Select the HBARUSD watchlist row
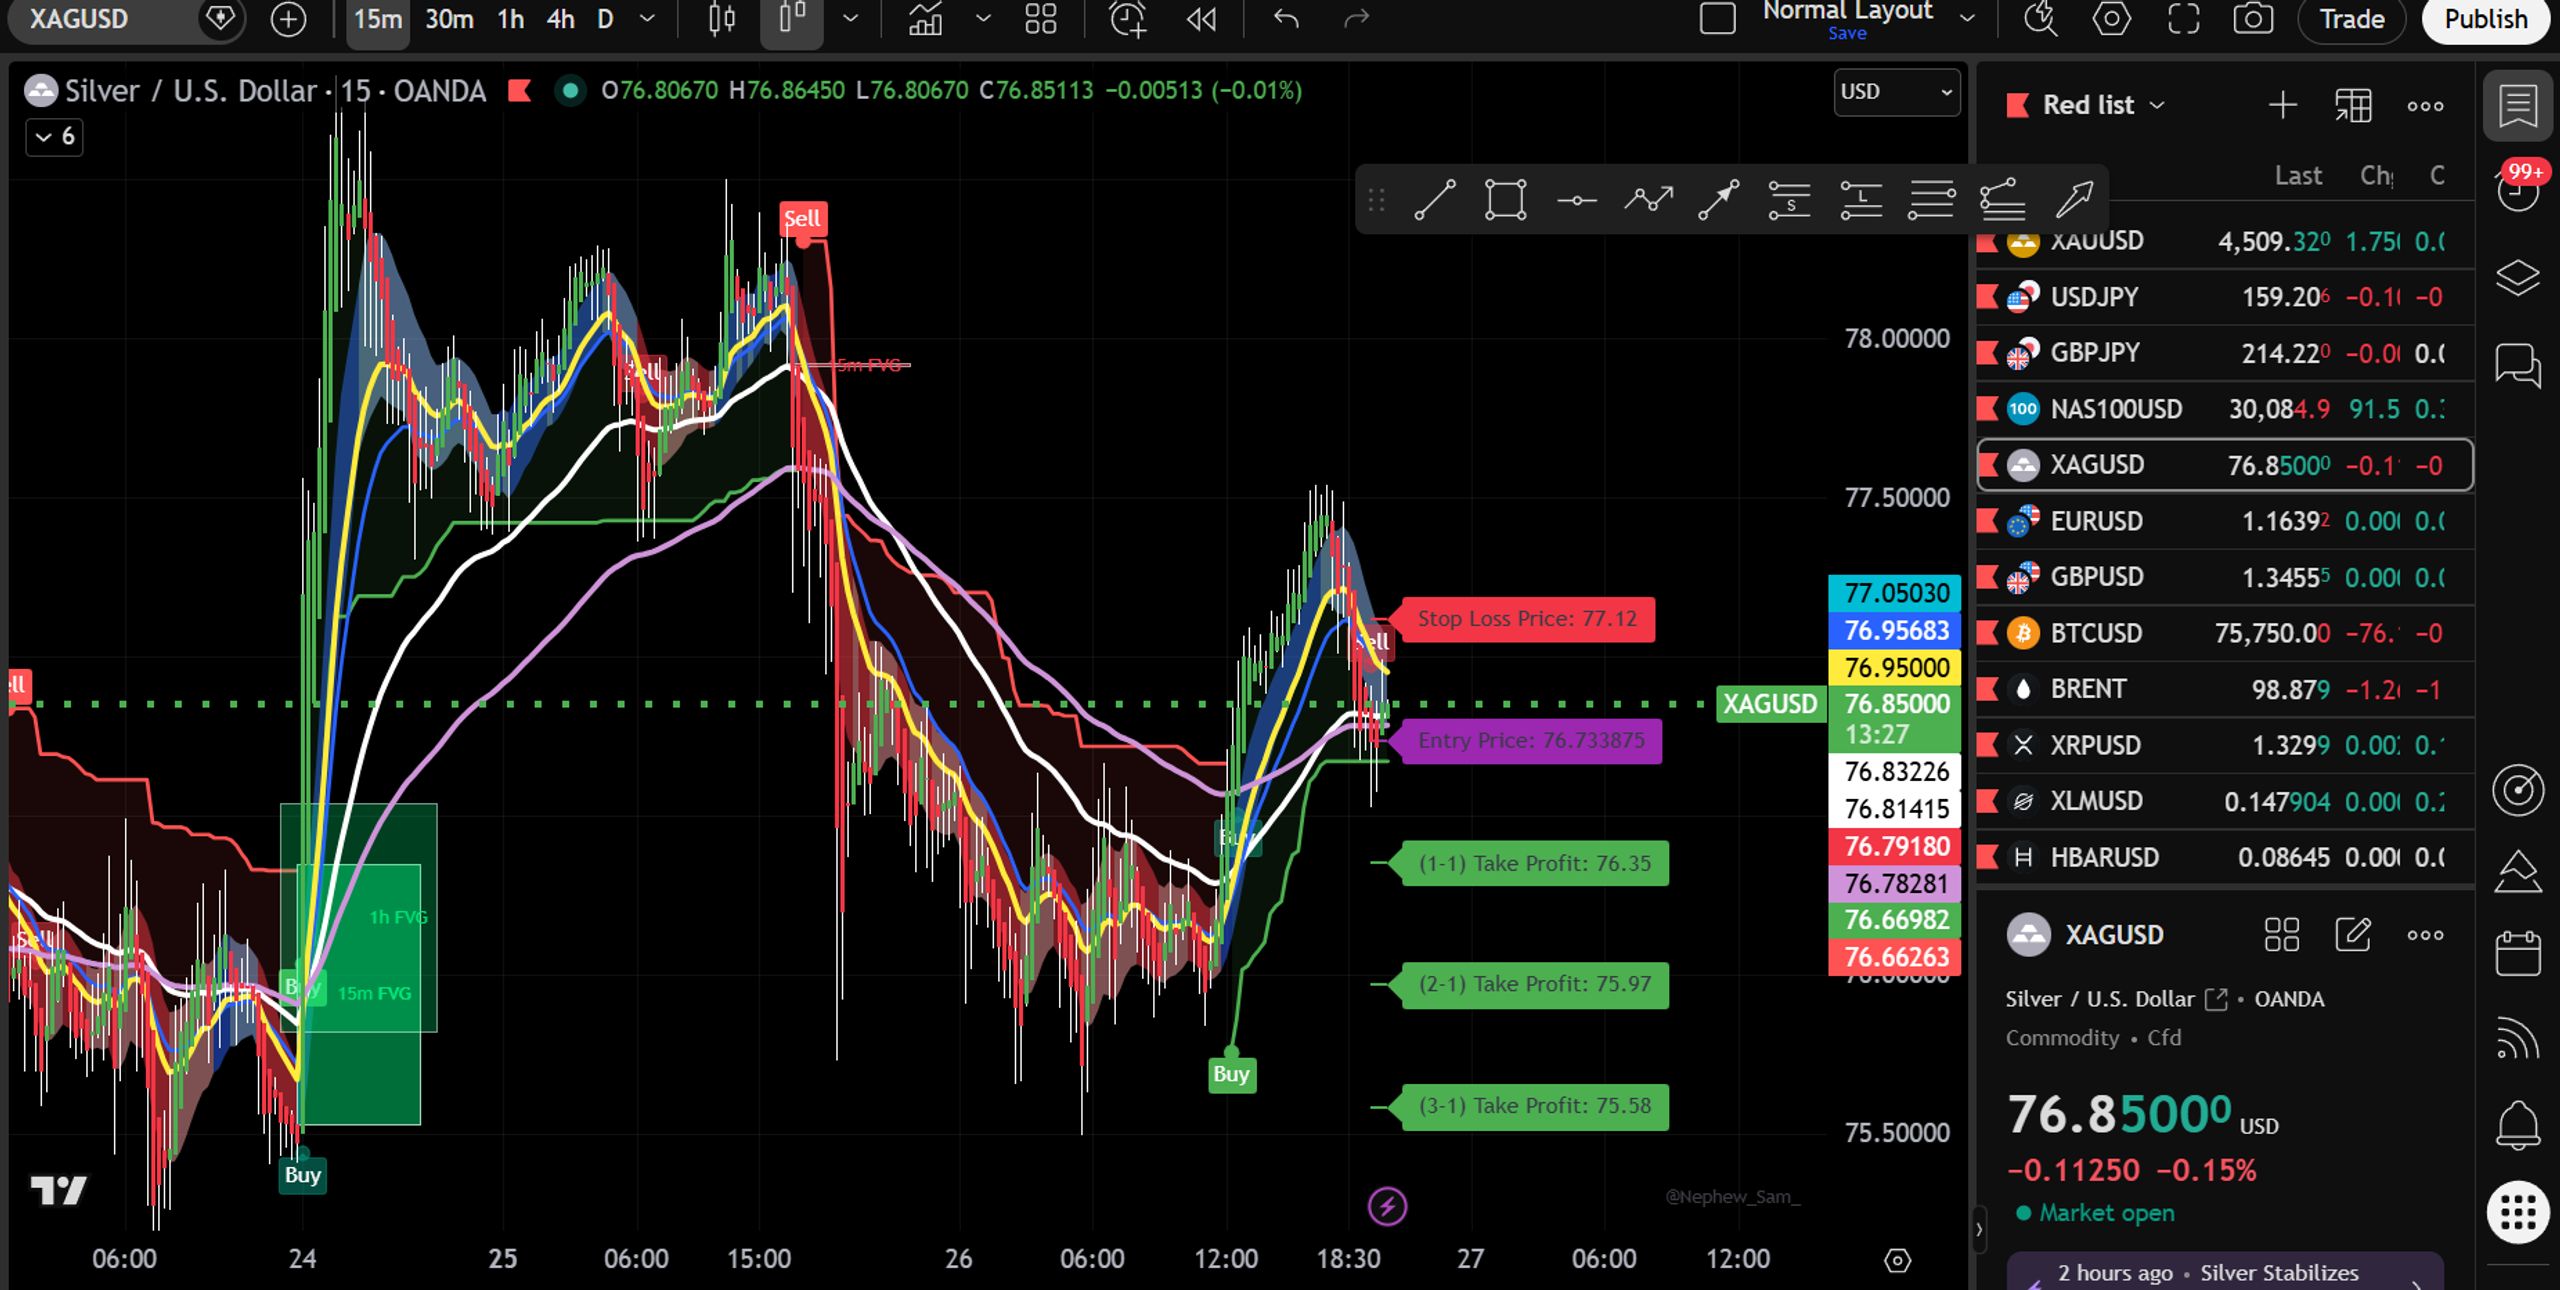Viewport: 2560px width, 1290px height. click(x=2225, y=857)
